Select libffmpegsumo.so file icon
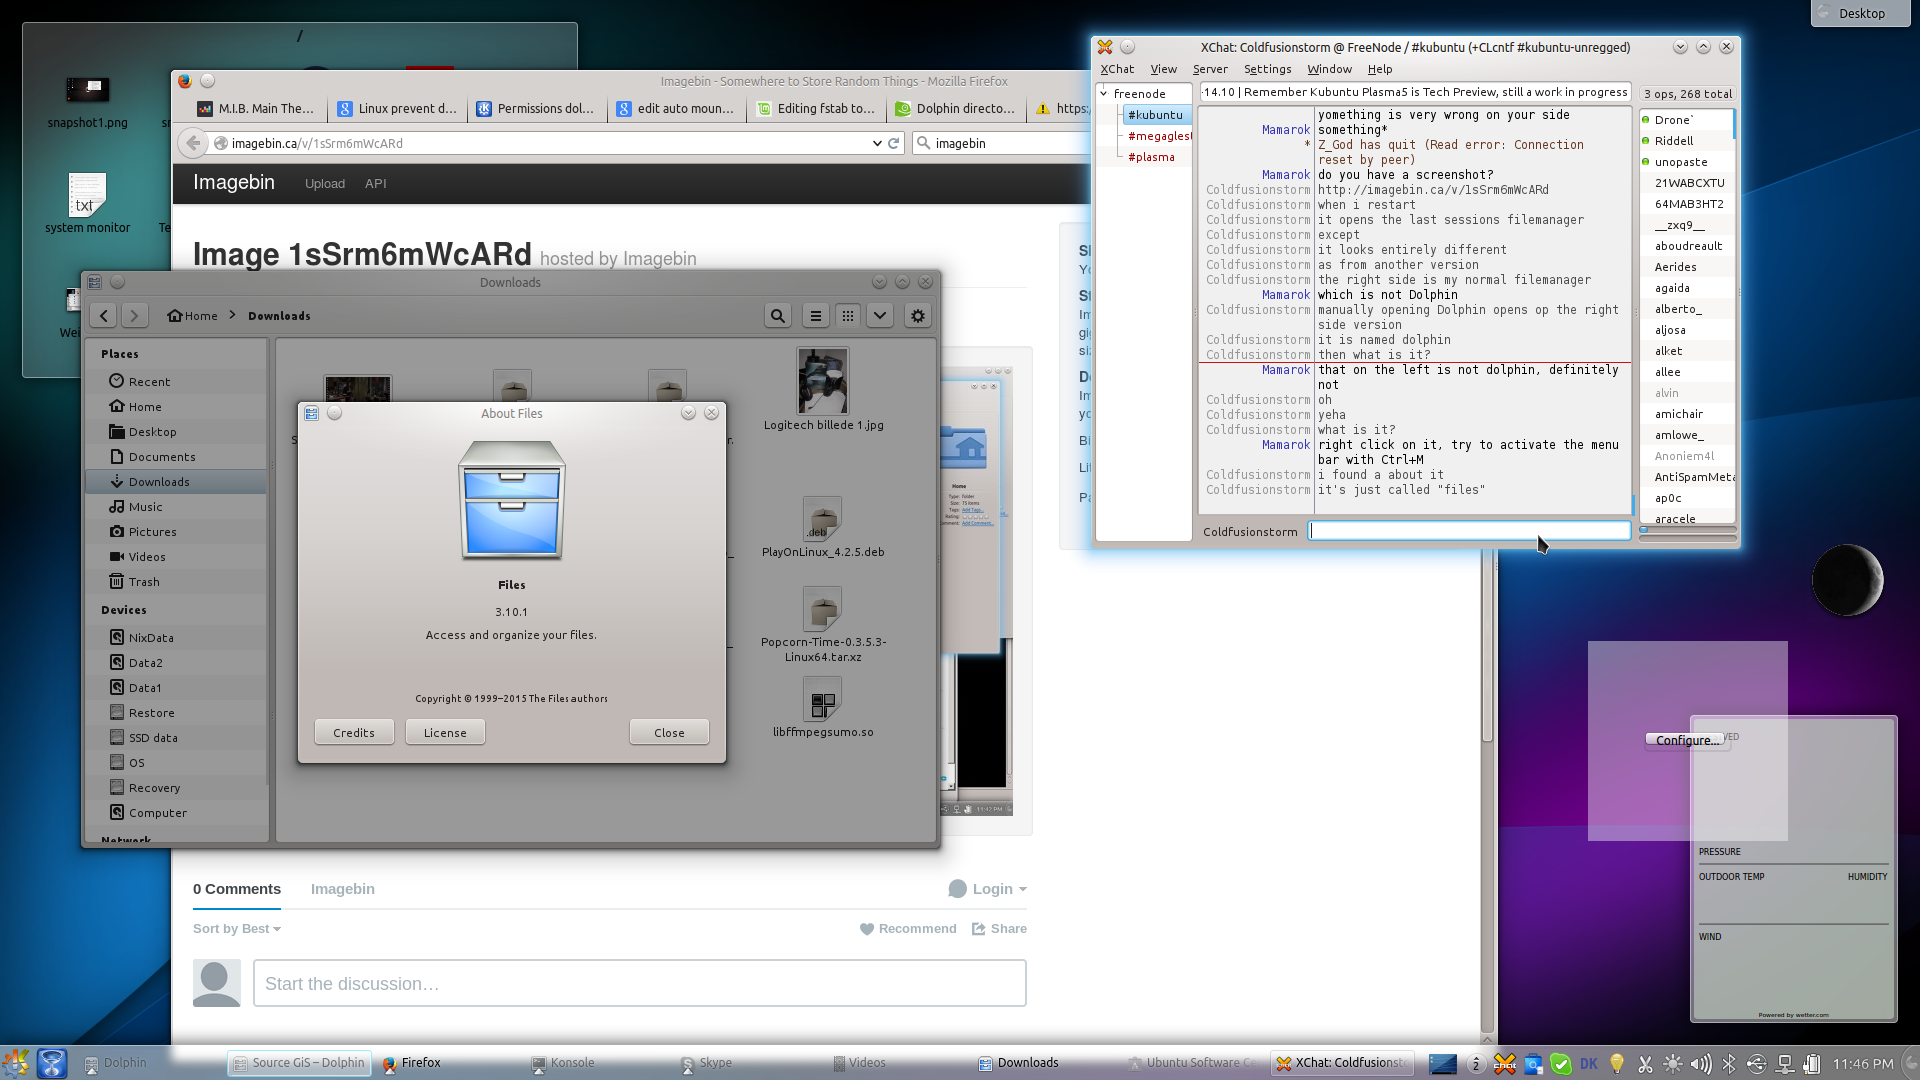Viewport: 1920px width, 1080px height. 822,699
